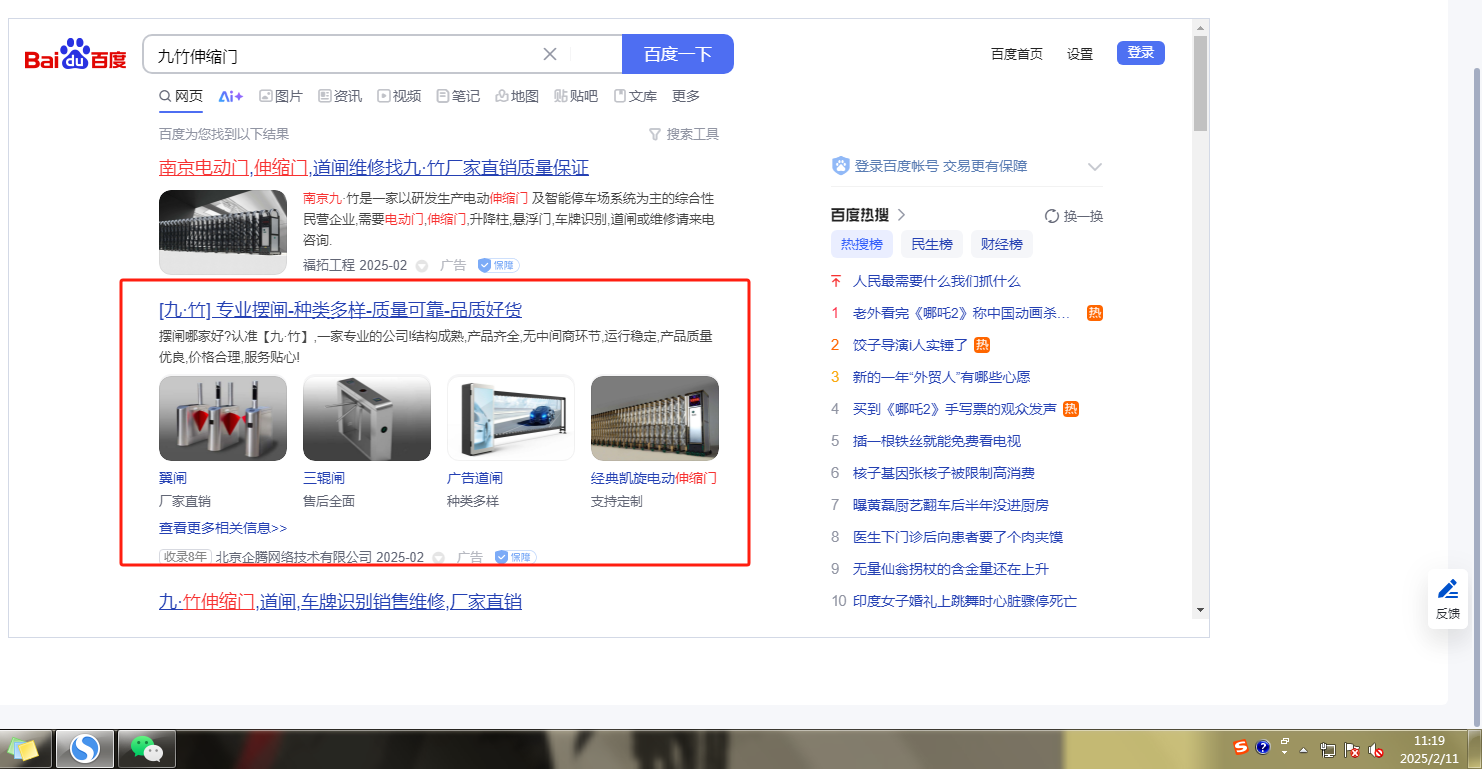
Task: Click the 经典凯旋电动伸缩门 product thumbnail
Action: point(655,418)
